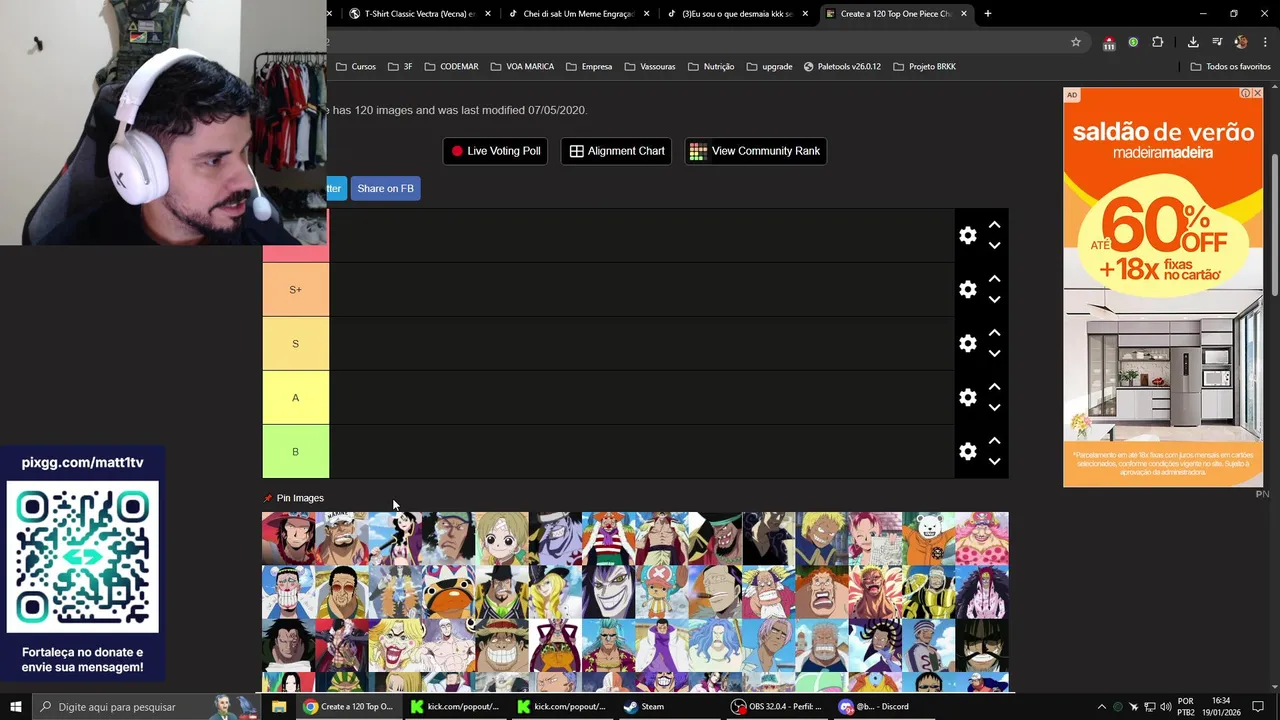The width and height of the screenshot is (1280, 720).
Task: Open browser extensions puzzle icon
Action: [x=1158, y=42]
